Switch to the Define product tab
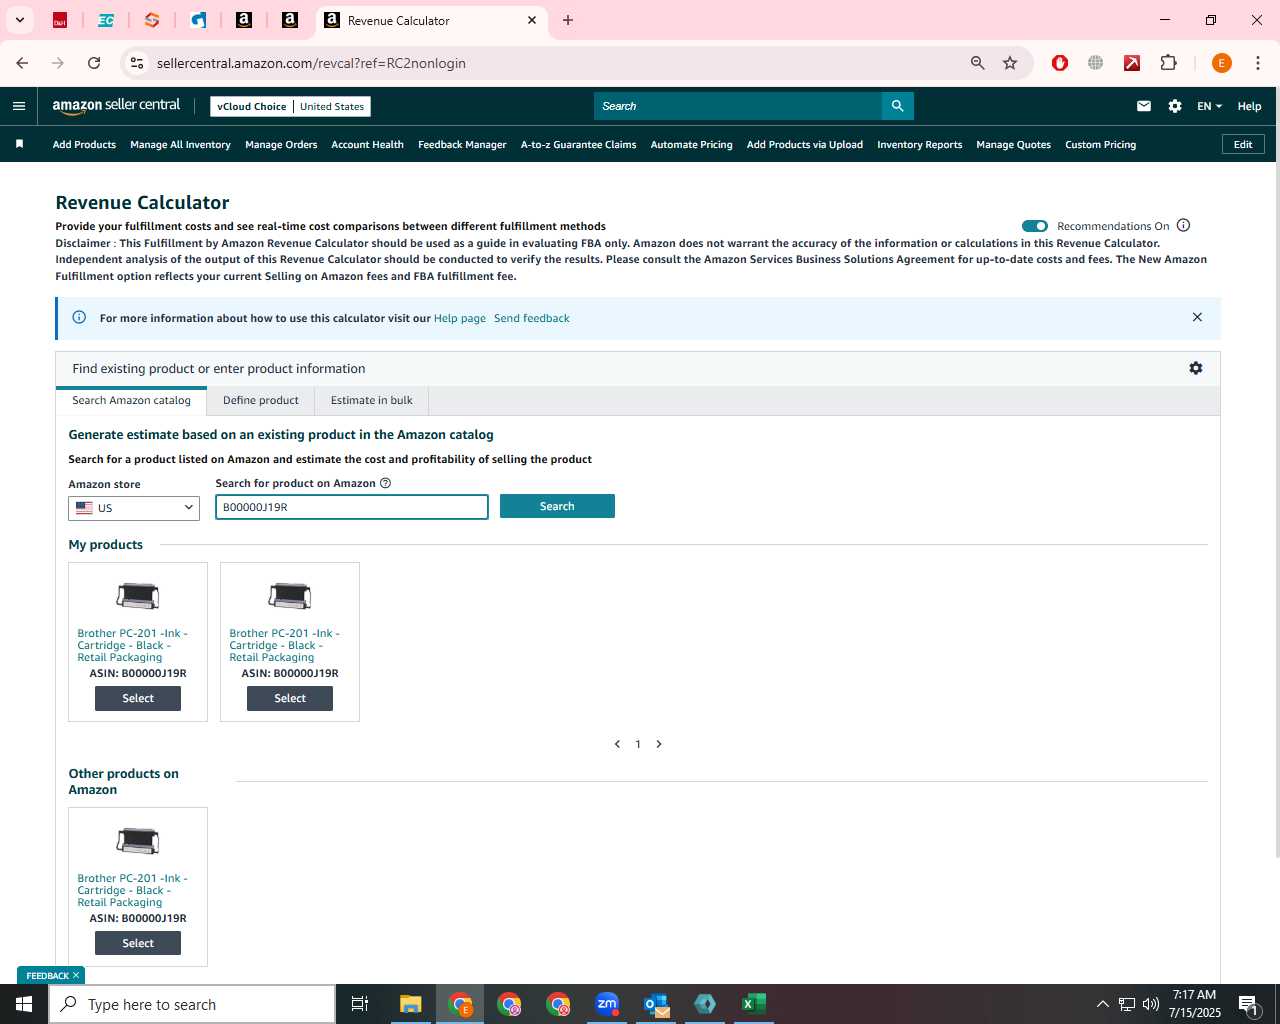 pos(261,400)
